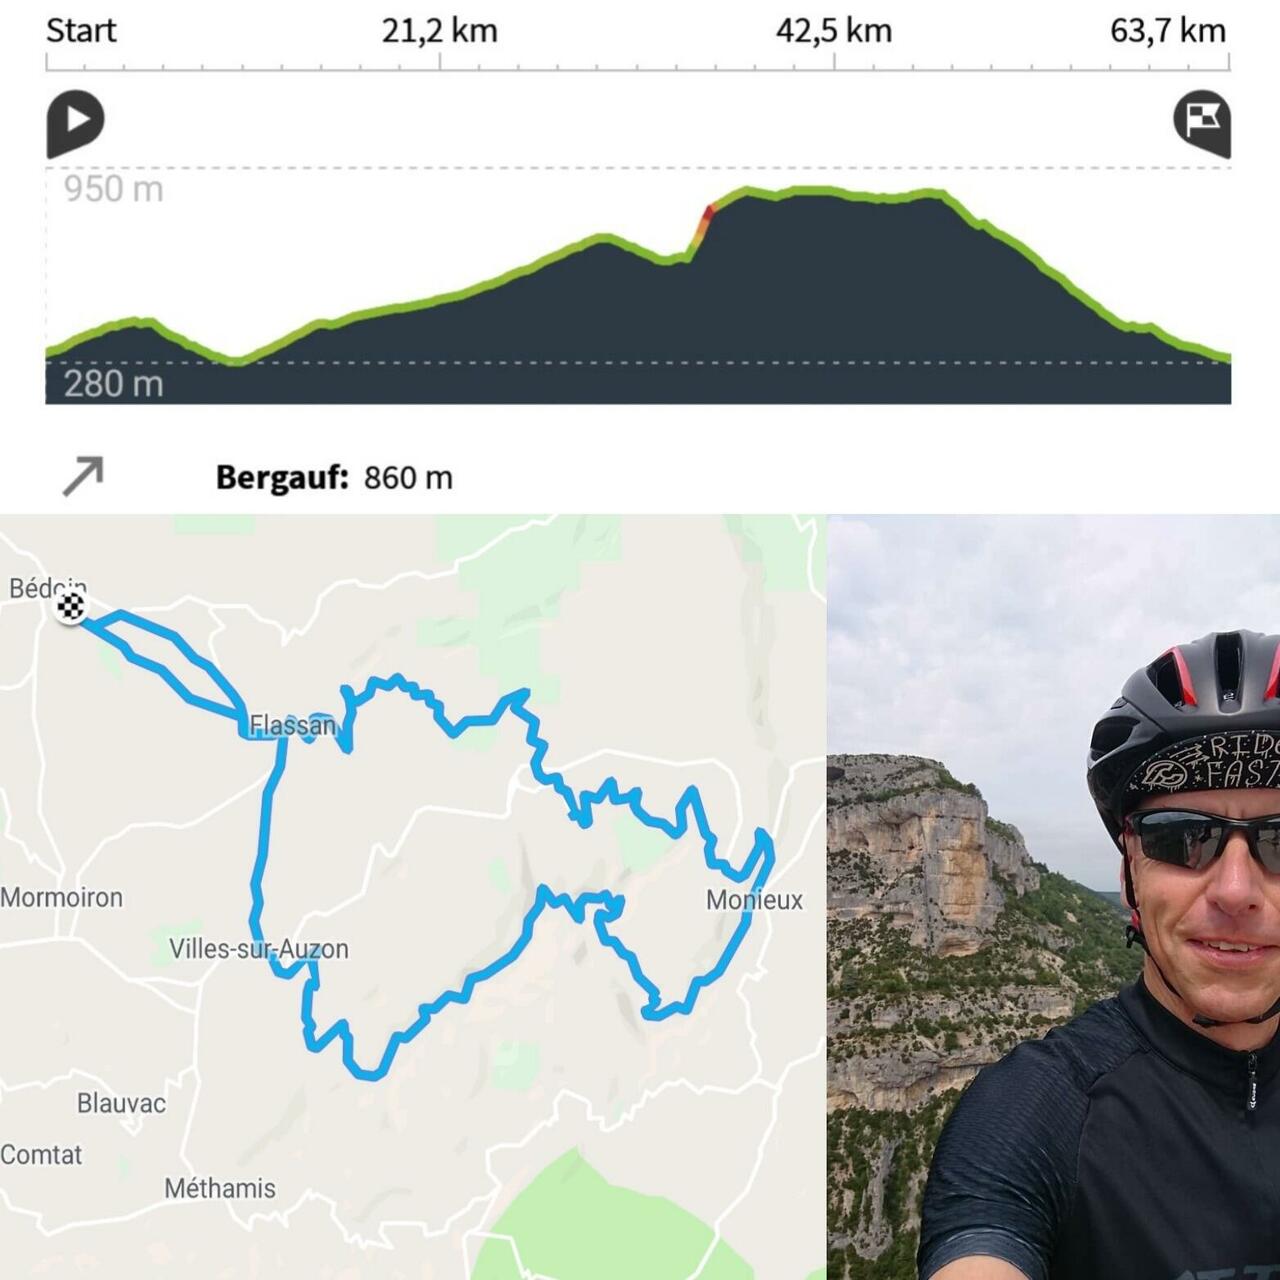Select the Monieux label on map
This screenshot has height=1280, width=1280.
point(754,900)
